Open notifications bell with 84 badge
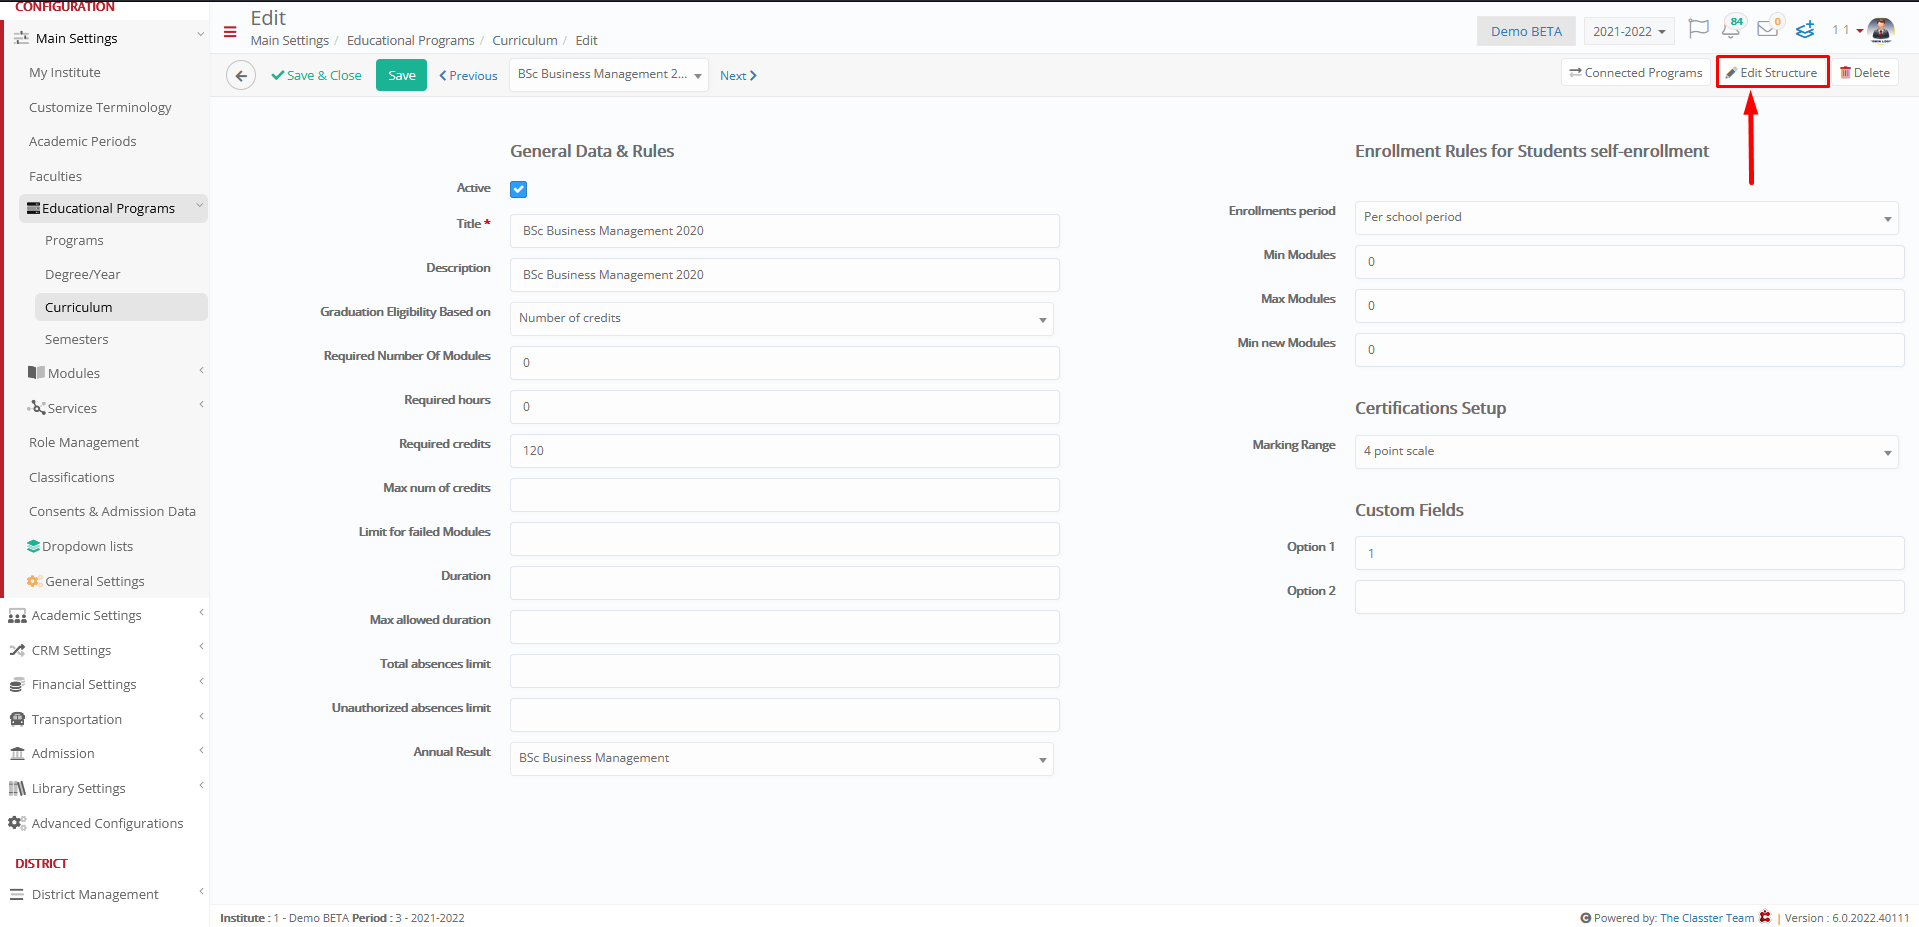The height and width of the screenshot is (927, 1919). 1732,28
